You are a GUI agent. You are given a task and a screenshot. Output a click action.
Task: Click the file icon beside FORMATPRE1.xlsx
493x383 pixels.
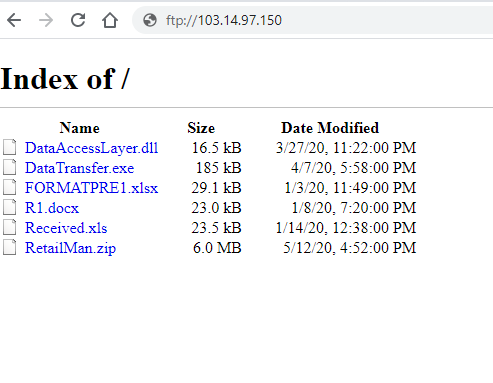tap(10, 187)
